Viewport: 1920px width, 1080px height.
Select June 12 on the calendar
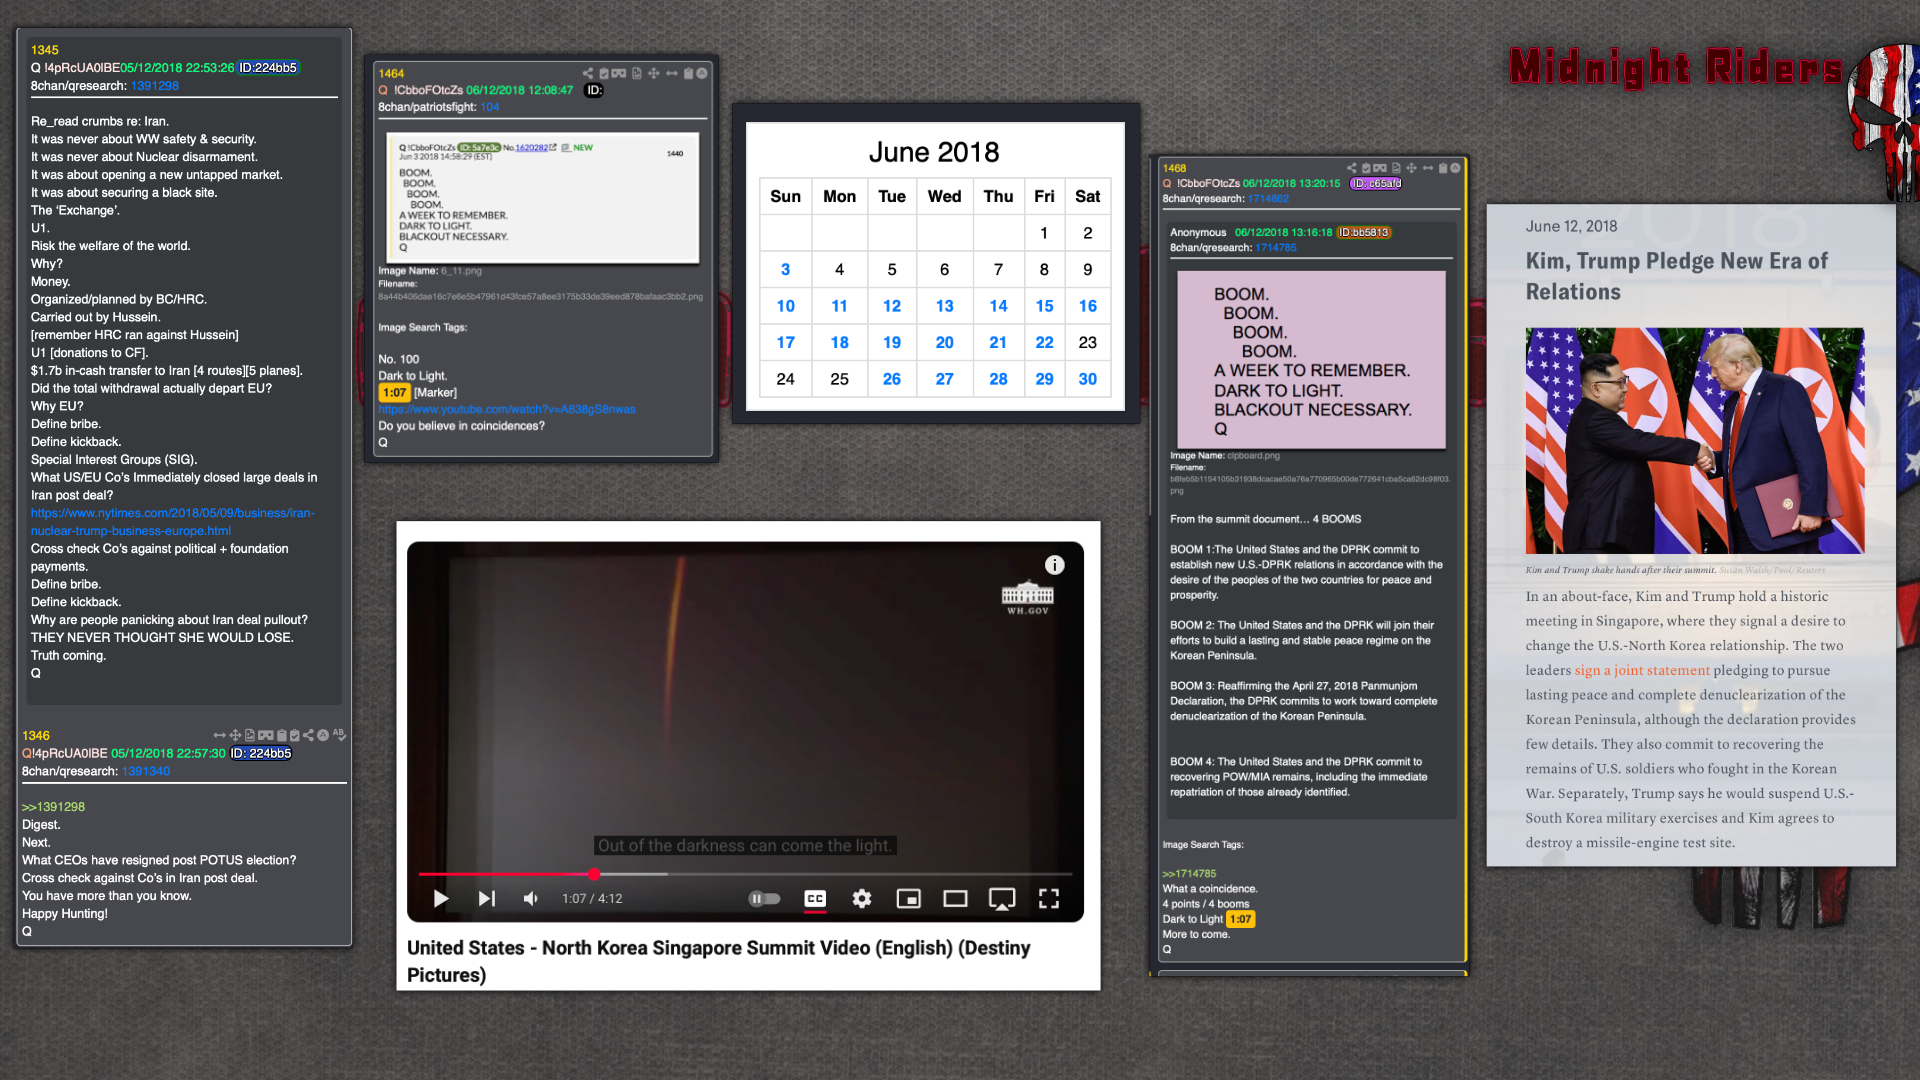pyautogui.click(x=892, y=306)
